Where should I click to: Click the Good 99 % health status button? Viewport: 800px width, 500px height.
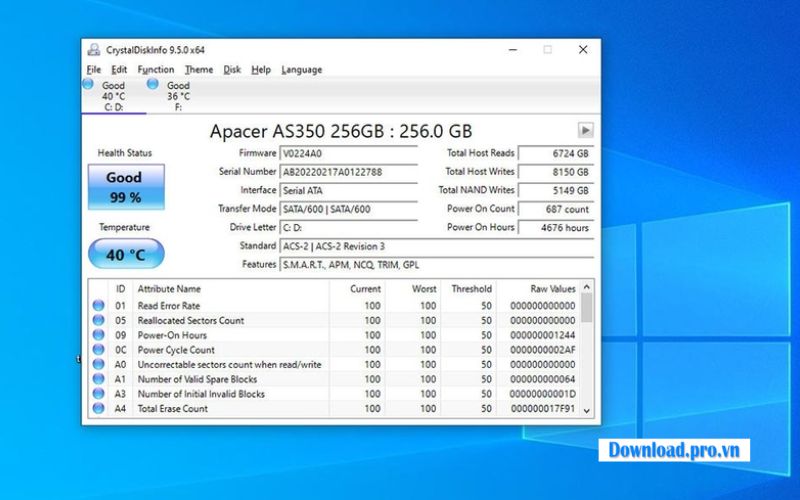tap(125, 187)
